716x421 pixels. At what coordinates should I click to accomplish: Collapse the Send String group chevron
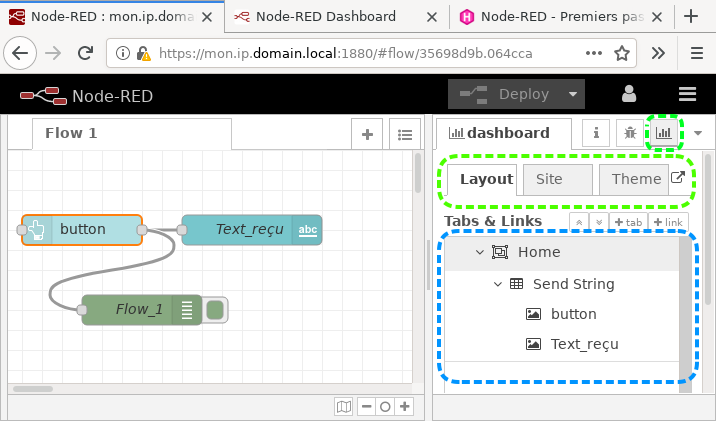point(498,284)
